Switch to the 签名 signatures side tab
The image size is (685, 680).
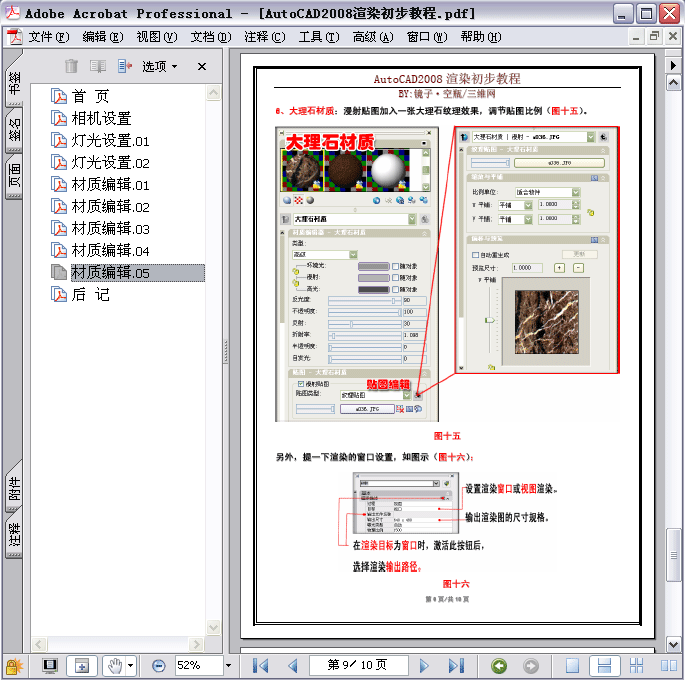coord(14,131)
